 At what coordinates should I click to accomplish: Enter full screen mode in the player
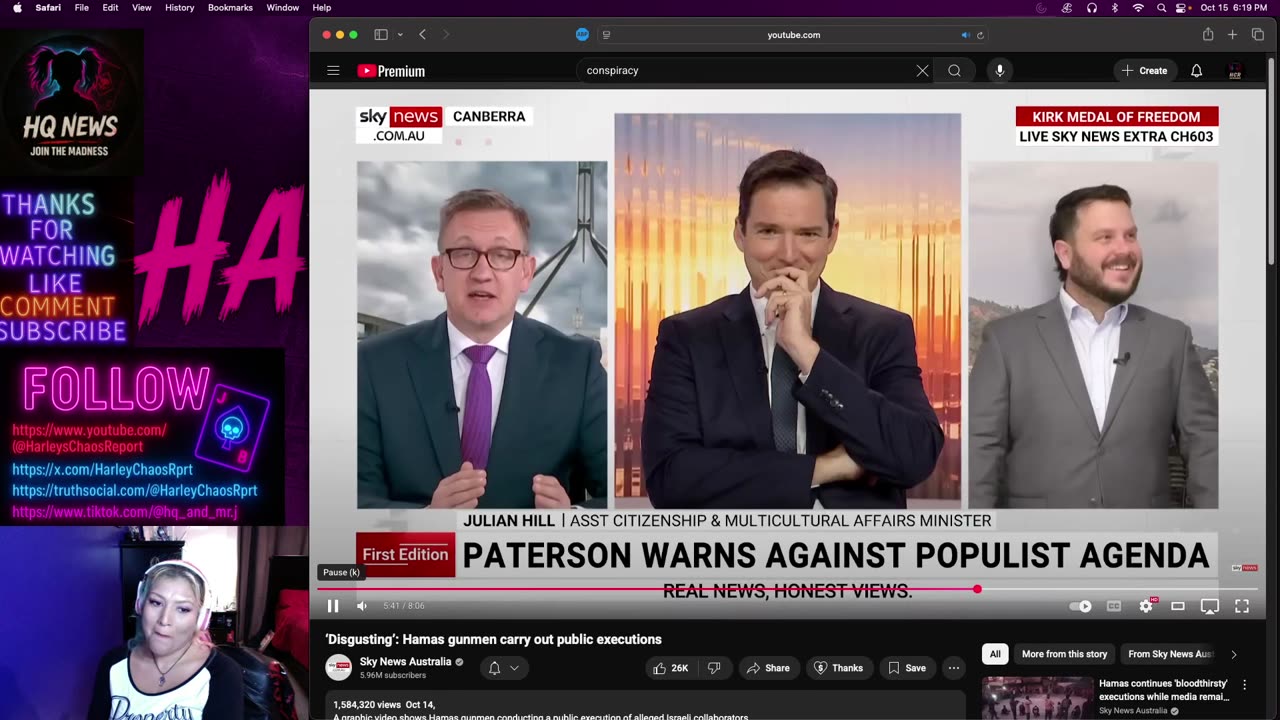pyautogui.click(x=1242, y=606)
